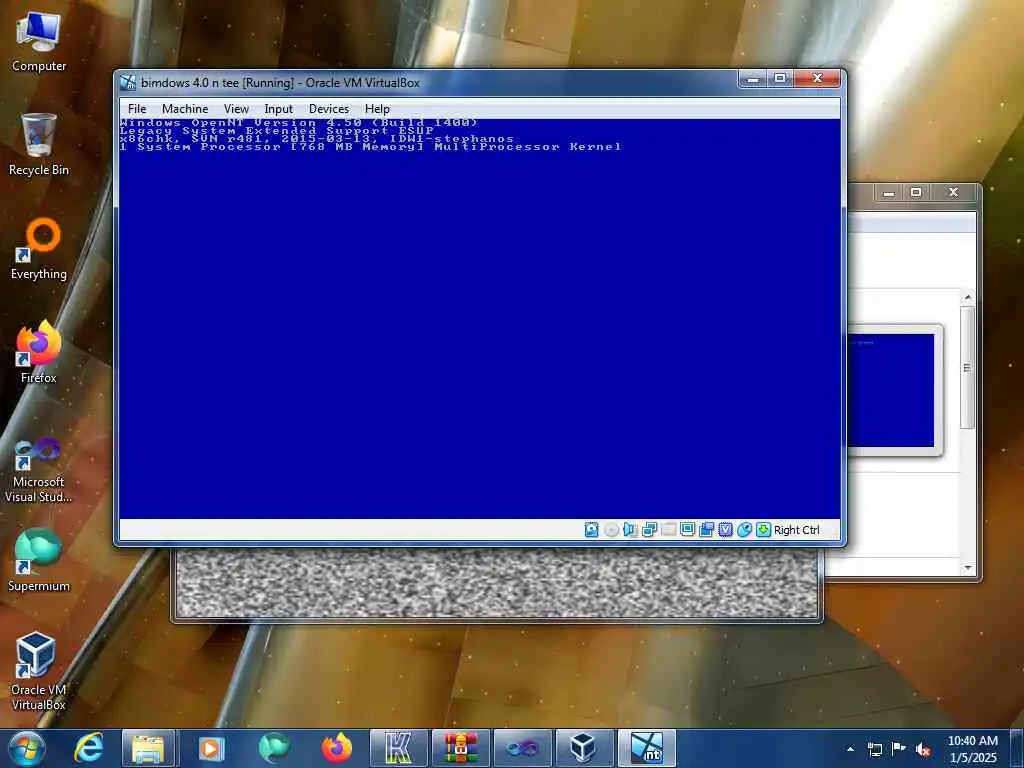Switch to WinRAR on the taskbar
The image size is (1024, 768).
pyautogui.click(x=460, y=748)
